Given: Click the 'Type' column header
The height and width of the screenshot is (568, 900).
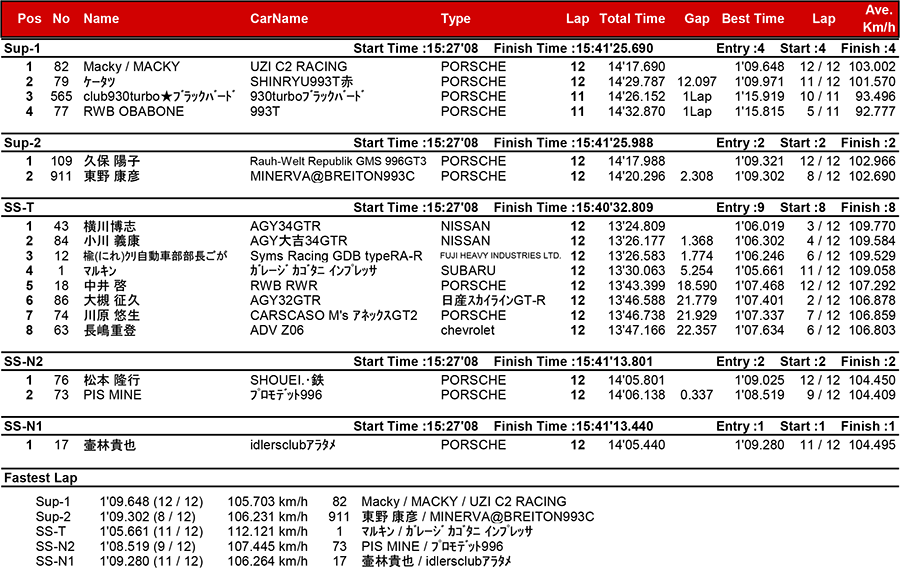Looking at the screenshot, I should [x=456, y=18].
